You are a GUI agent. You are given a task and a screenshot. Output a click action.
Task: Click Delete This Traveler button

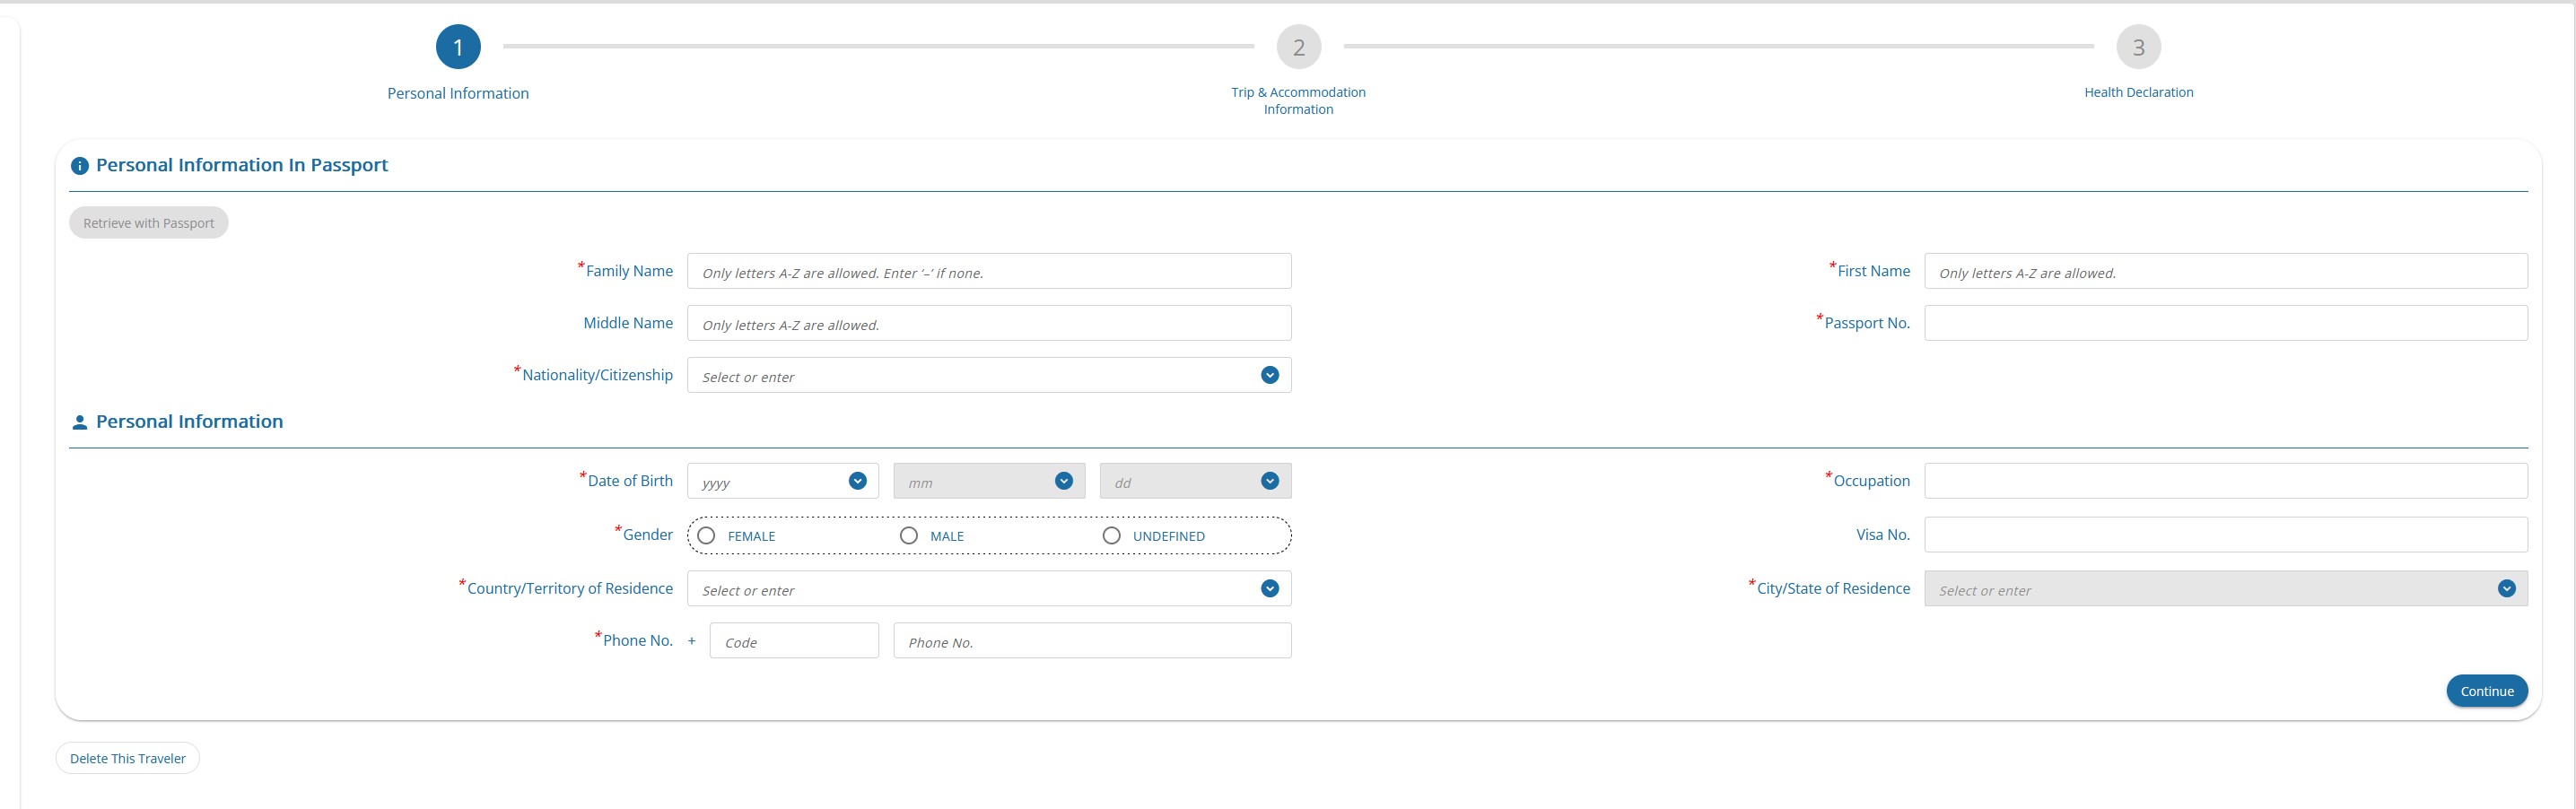[x=128, y=758]
